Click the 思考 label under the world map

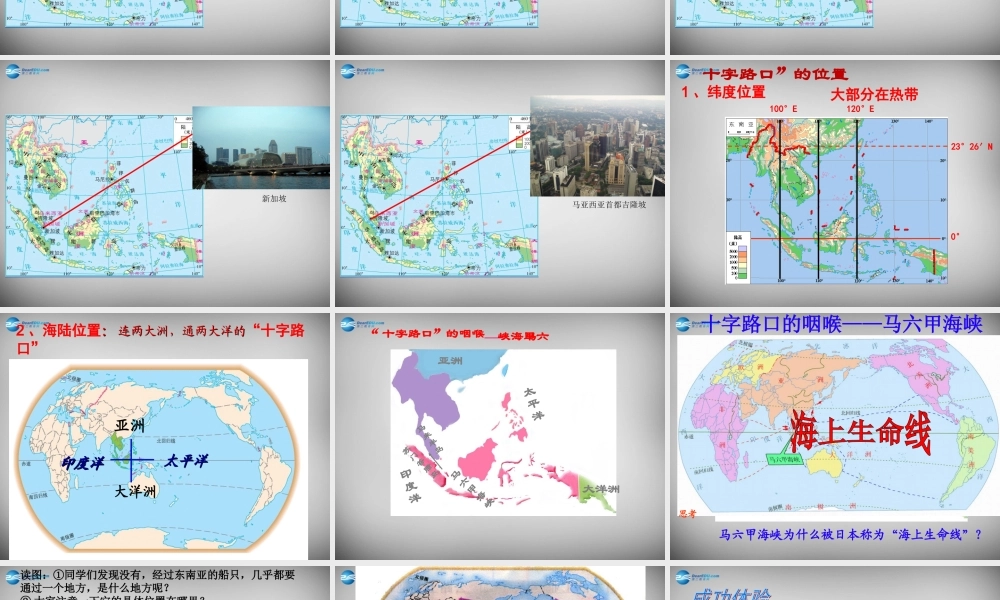click(688, 514)
